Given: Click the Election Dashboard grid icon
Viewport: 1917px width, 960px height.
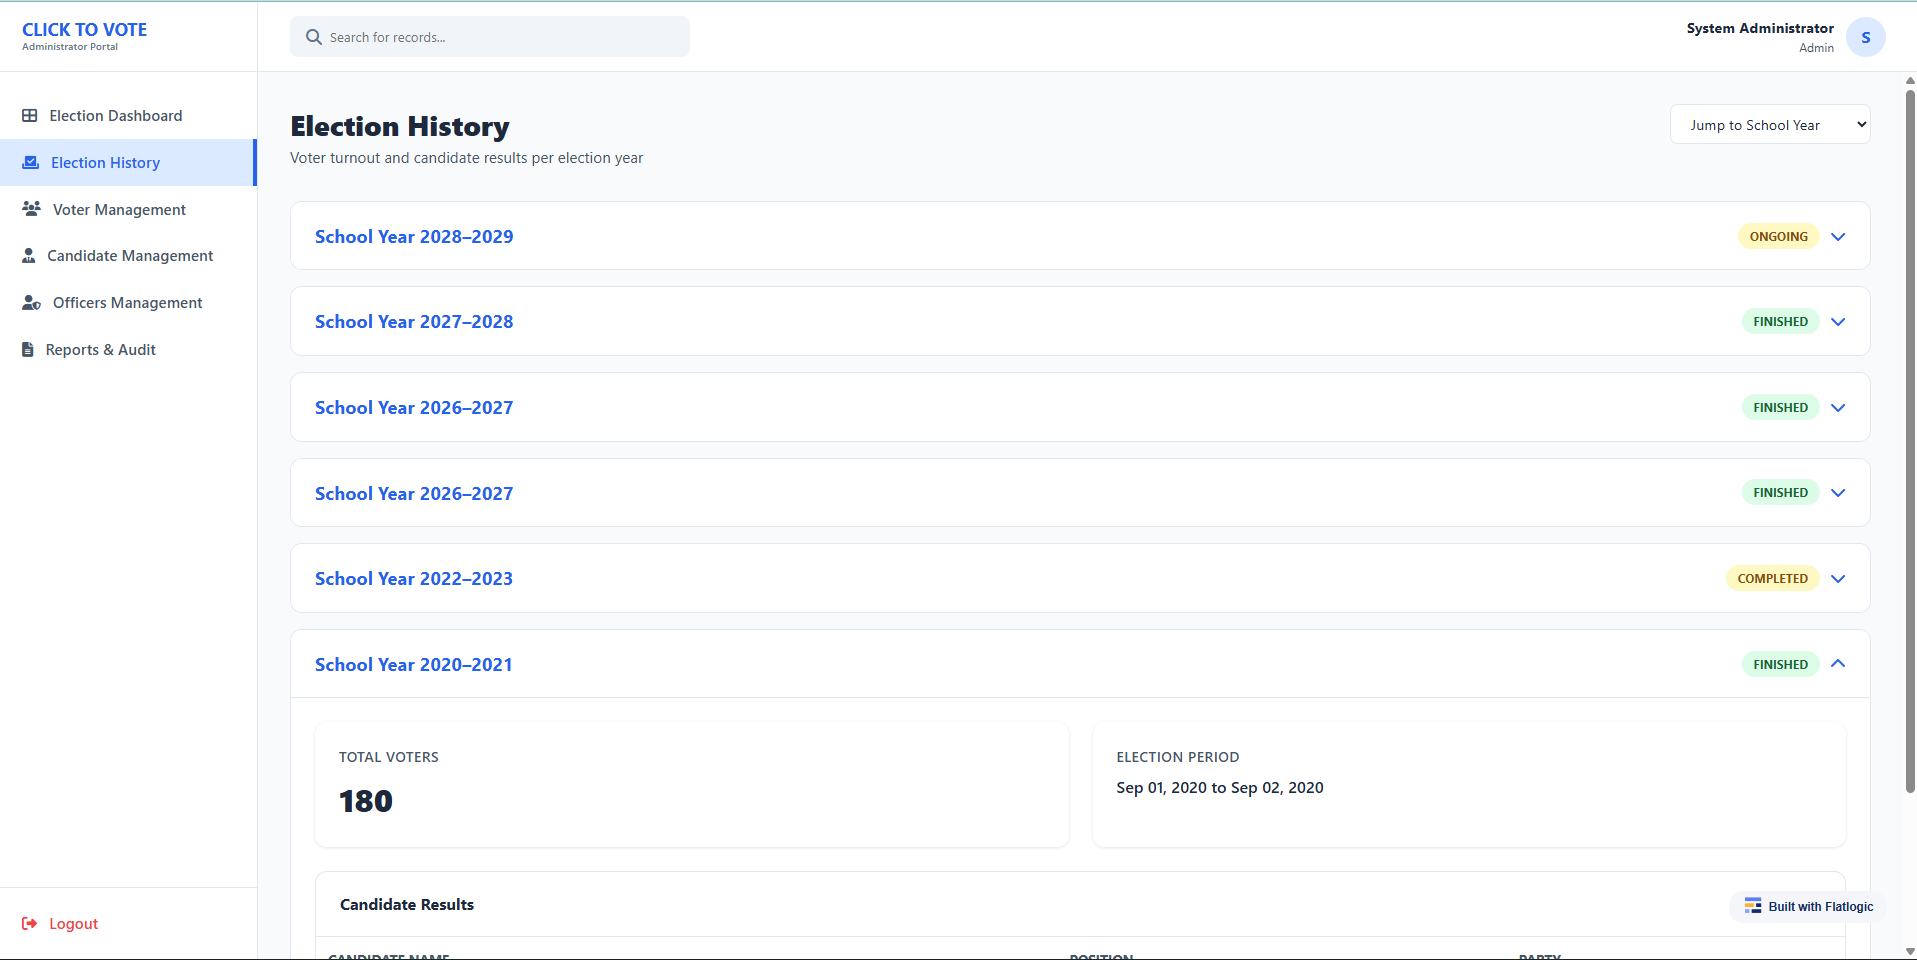Looking at the screenshot, I should (30, 116).
